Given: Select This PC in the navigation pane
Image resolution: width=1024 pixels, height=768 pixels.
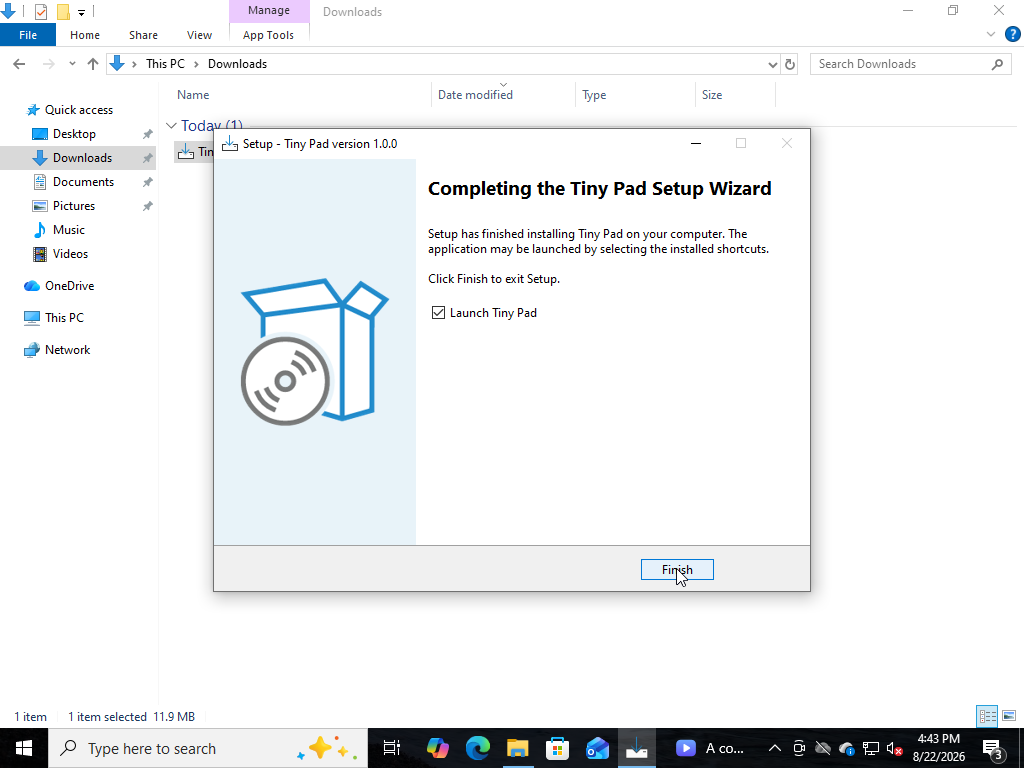Looking at the screenshot, I should click(64, 318).
